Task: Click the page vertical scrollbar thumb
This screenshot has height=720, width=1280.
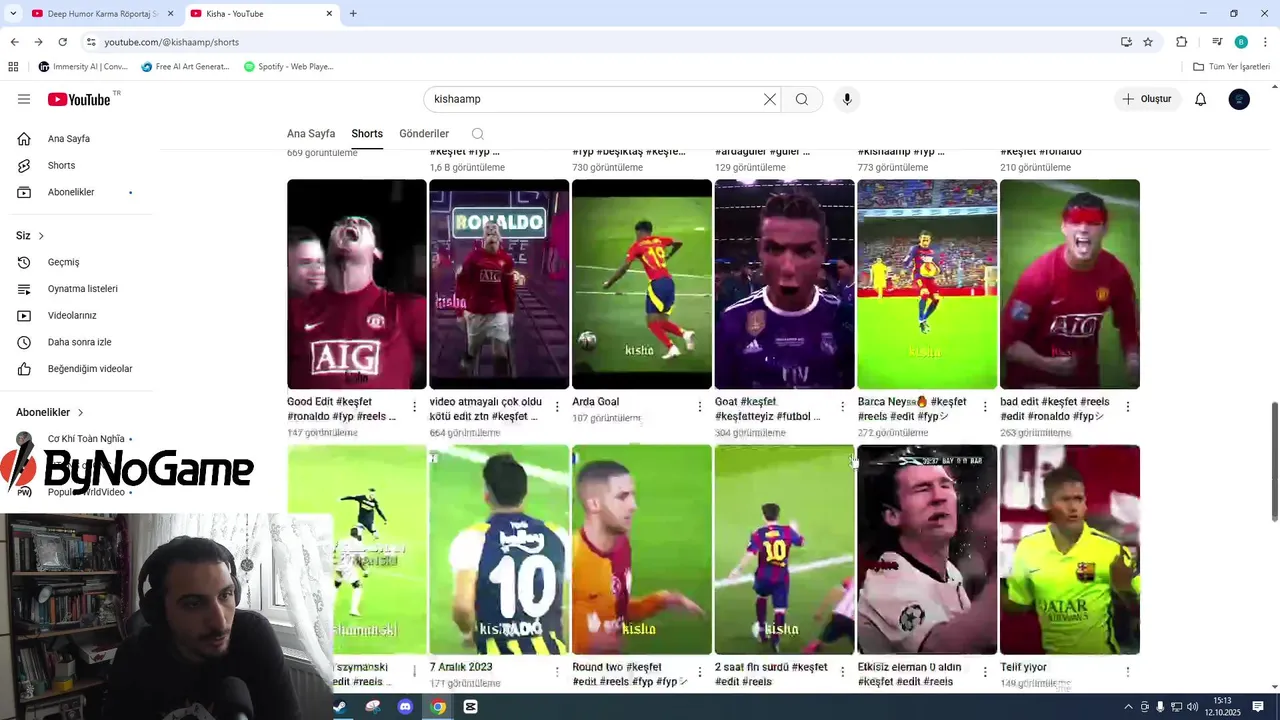Action: coord(1274,462)
